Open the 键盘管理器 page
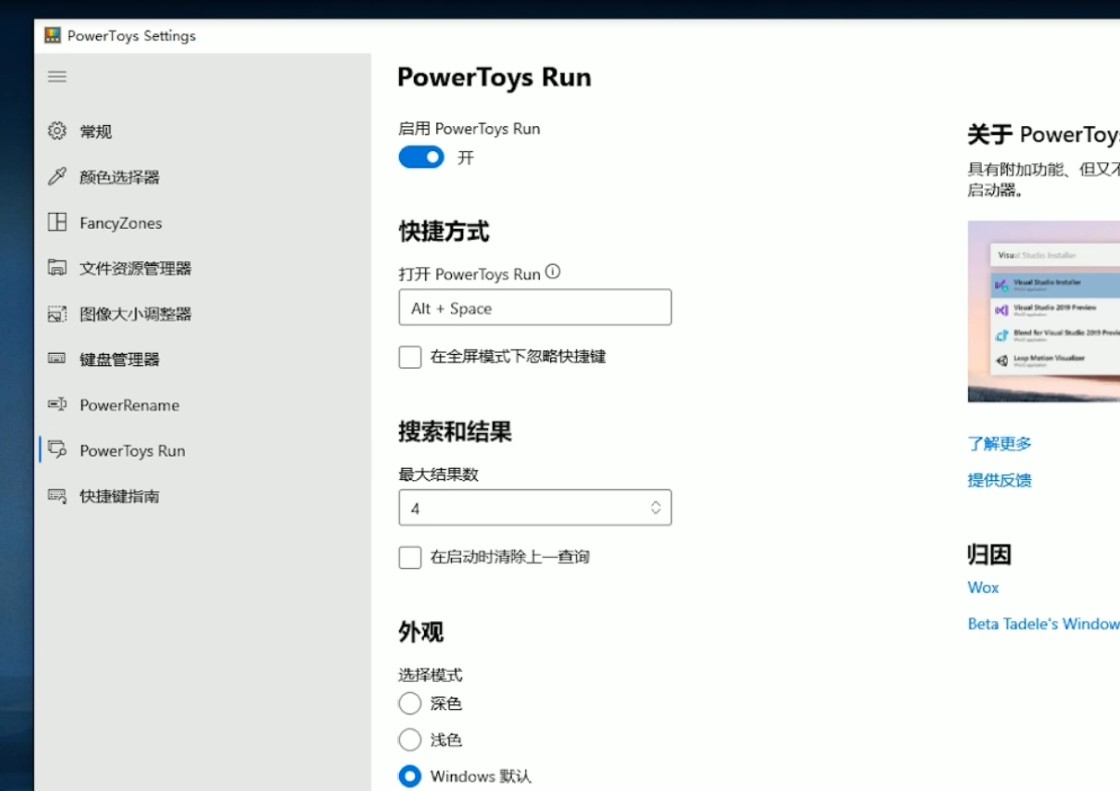Screen dimensions: 1120x791 (x=119, y=359)
